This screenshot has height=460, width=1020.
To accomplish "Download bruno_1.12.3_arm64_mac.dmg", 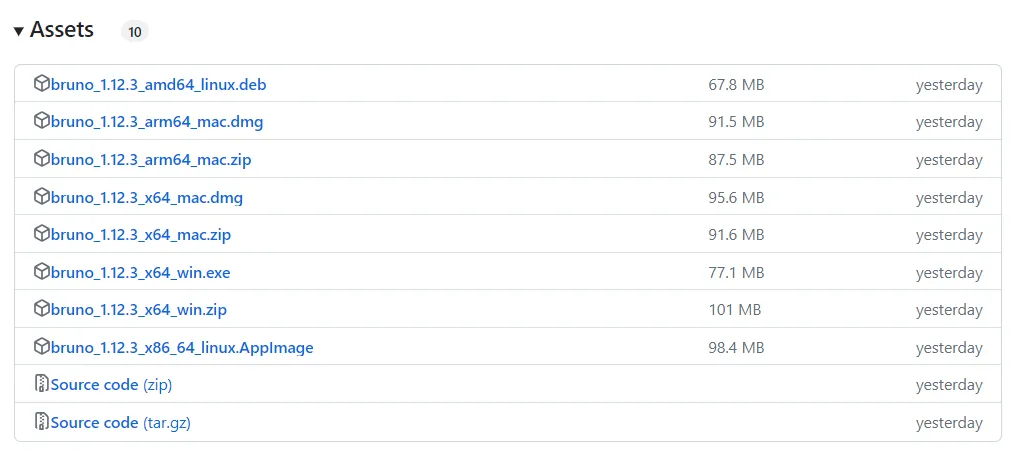I will (x=157, y=122).
